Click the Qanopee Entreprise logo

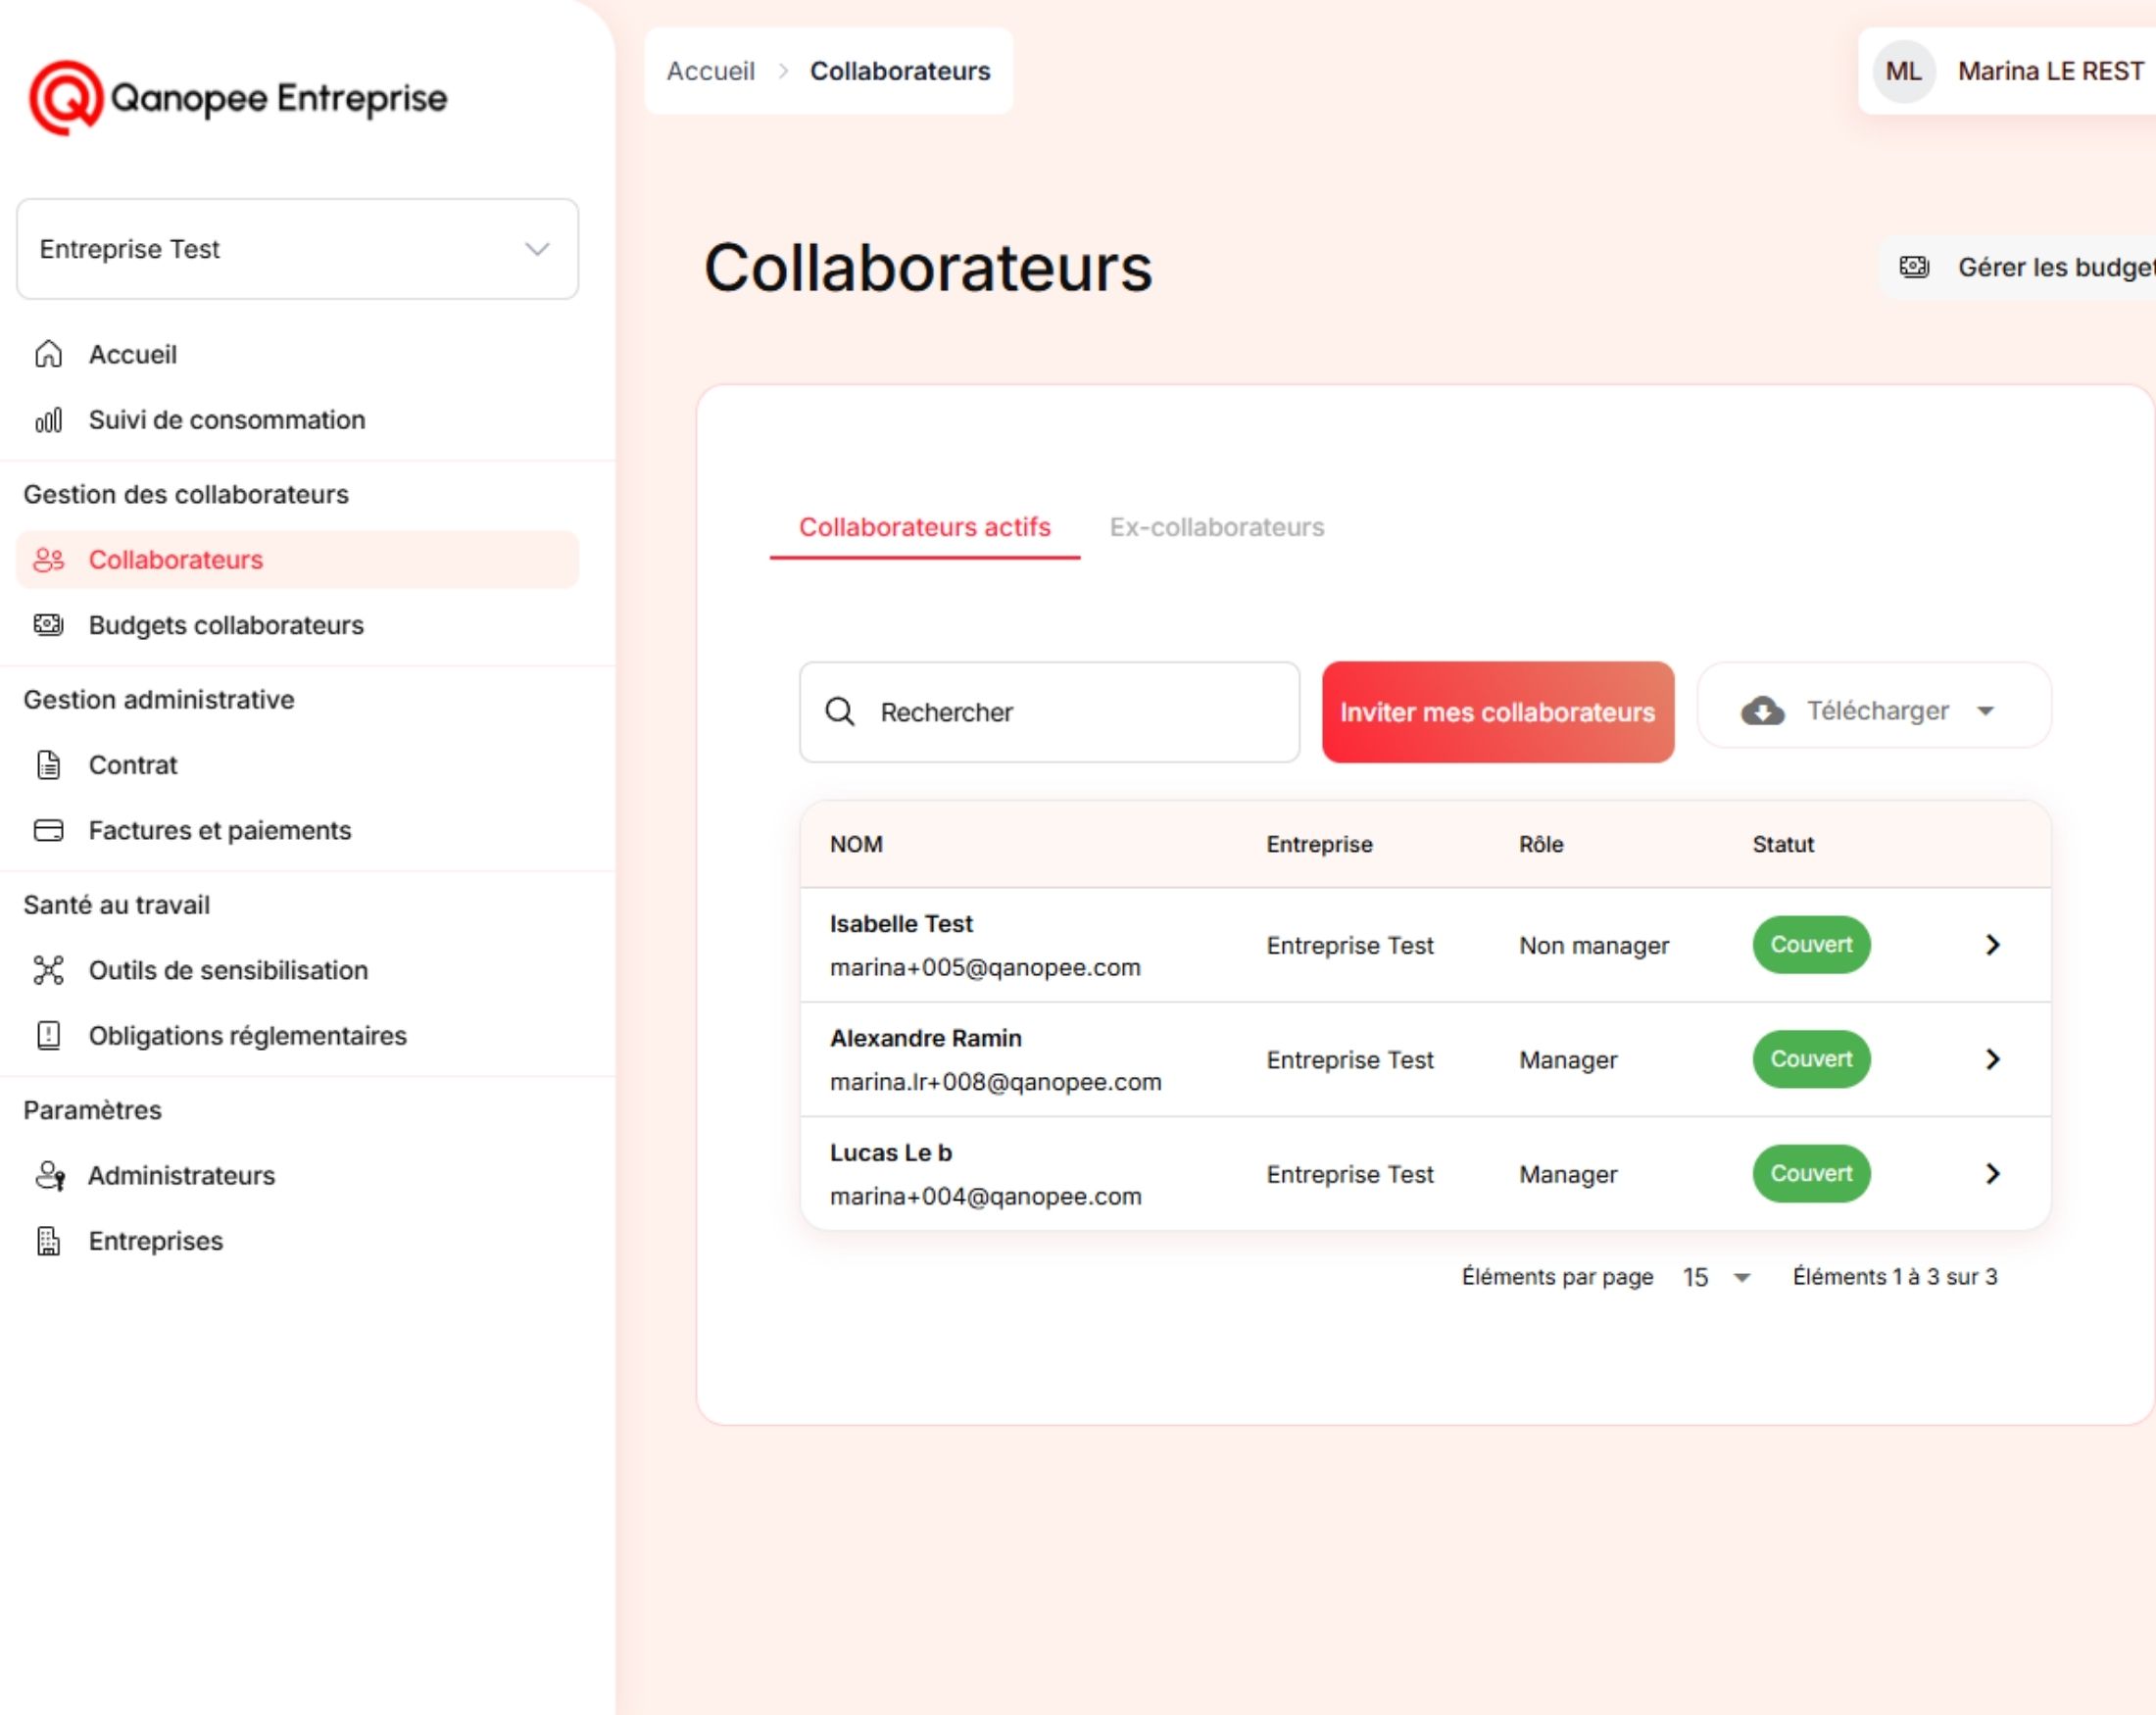pyautogui.click(x=238, y=98)
